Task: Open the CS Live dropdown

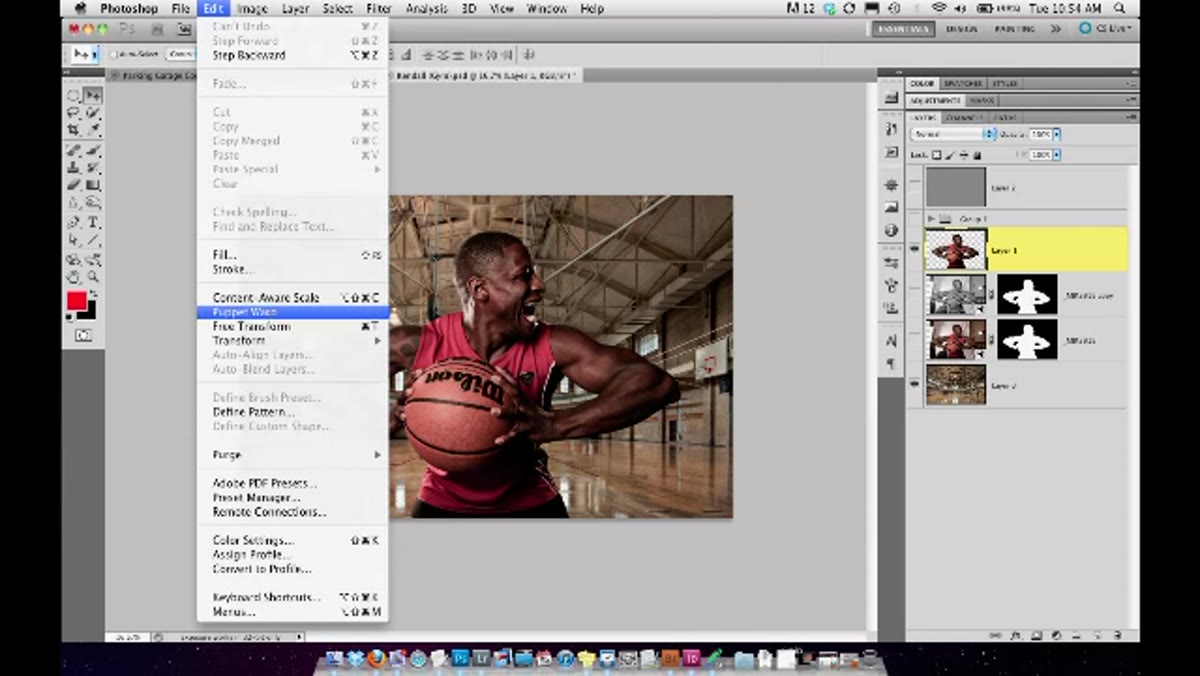Action: [x=1105, y=29]
